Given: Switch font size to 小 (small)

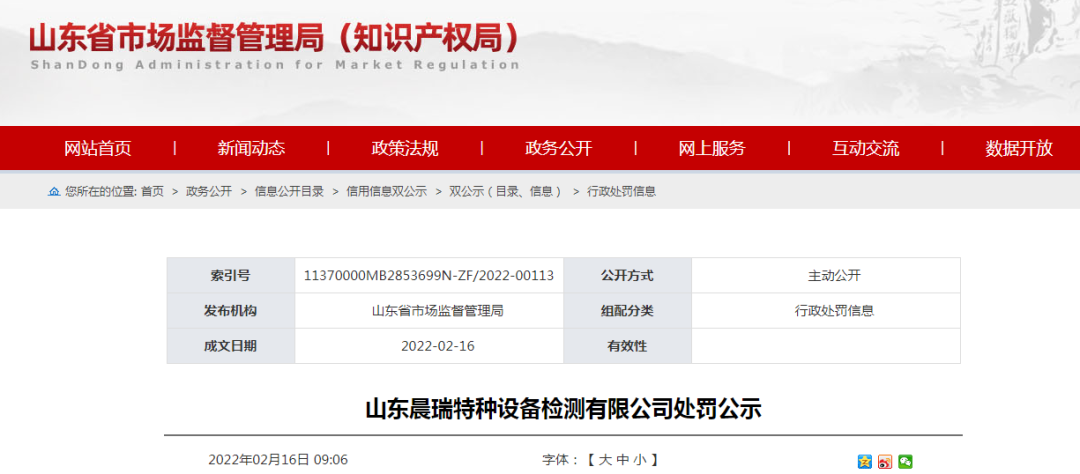Looking at the screenshot, I should [638, 460].
